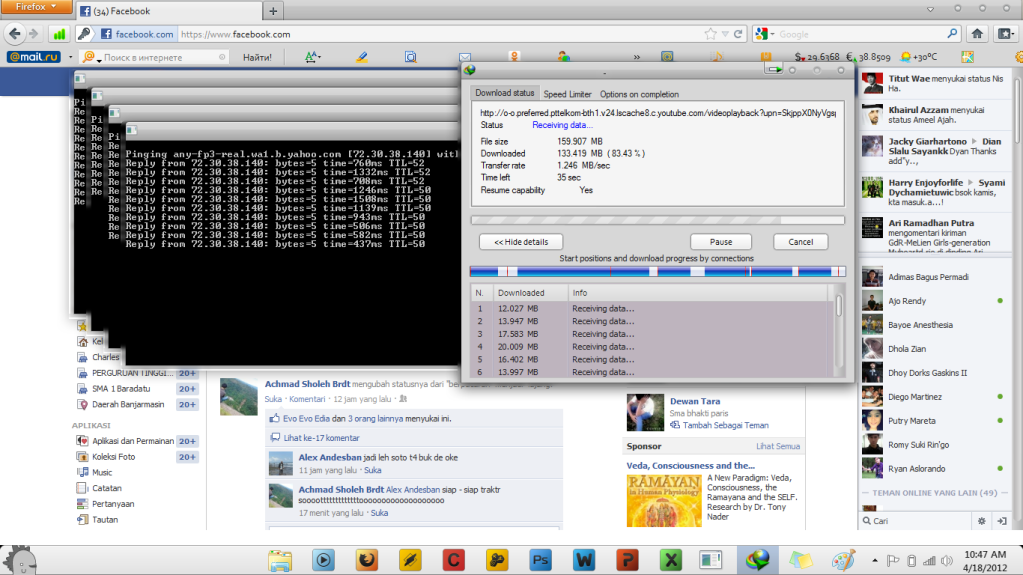This screenshot has height=575, width=1023.
Task: Click the Downloaded column header
Action: (x=529, y=292)
